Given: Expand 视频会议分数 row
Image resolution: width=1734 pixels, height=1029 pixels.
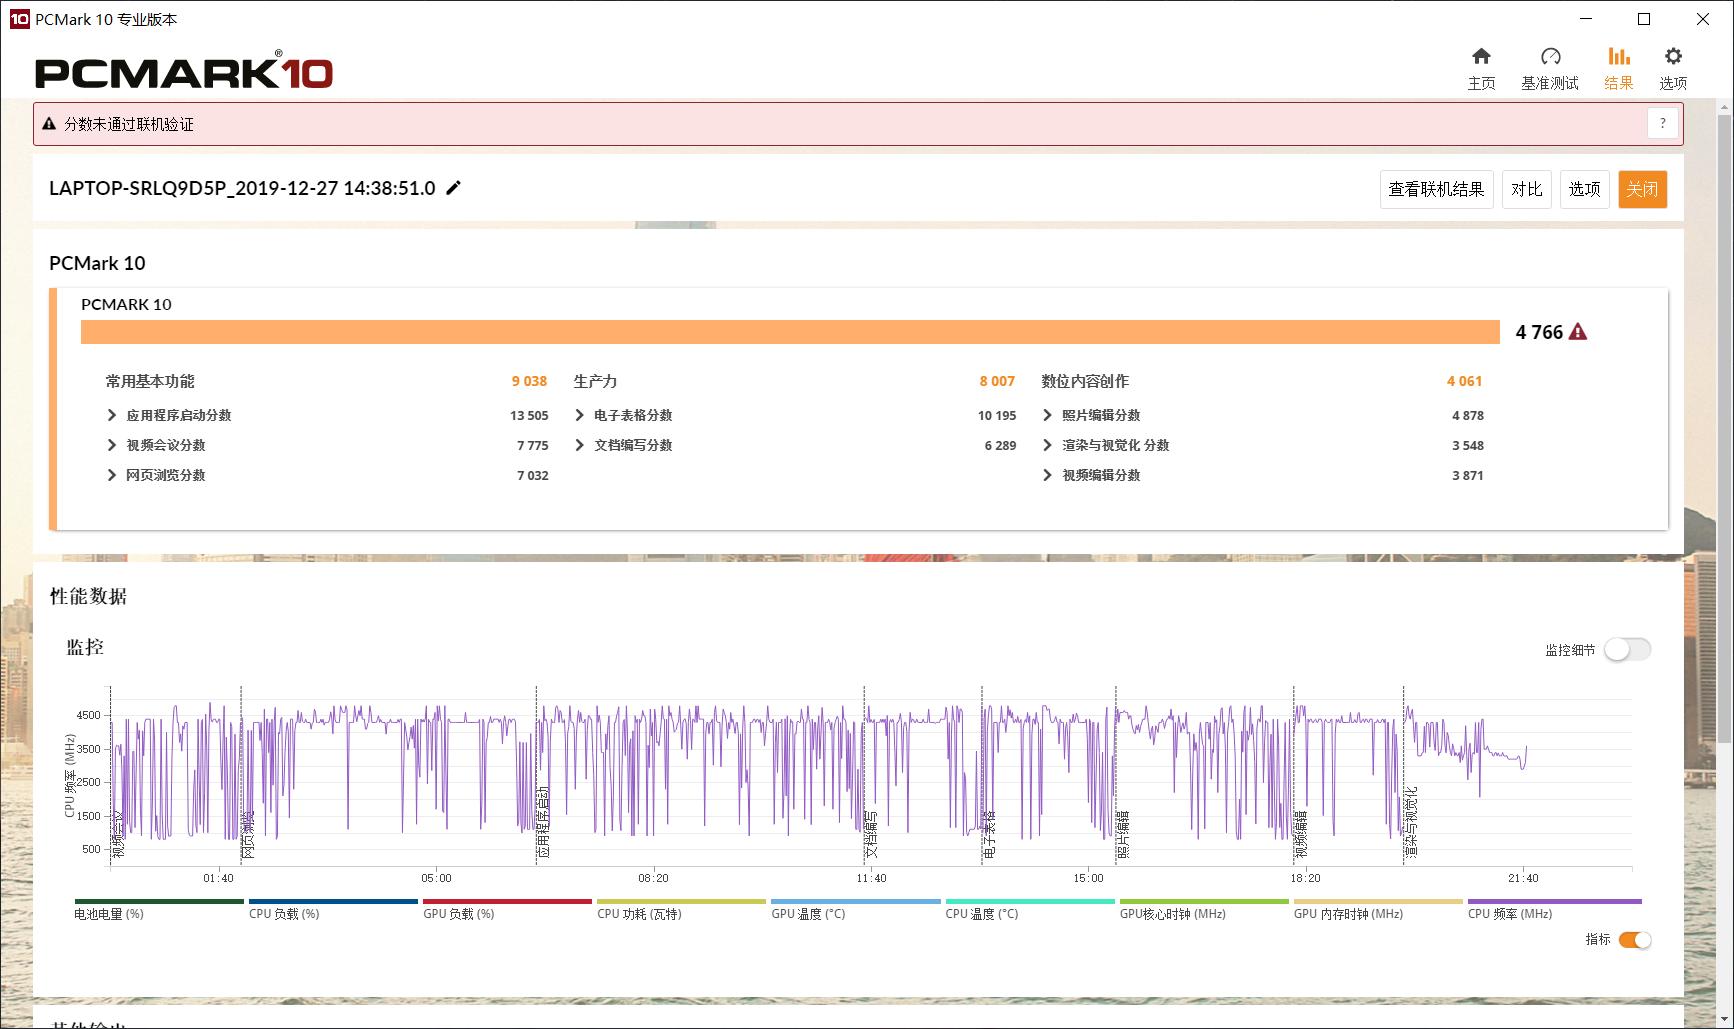Looking at the screenshot, I should coord(112,445).
